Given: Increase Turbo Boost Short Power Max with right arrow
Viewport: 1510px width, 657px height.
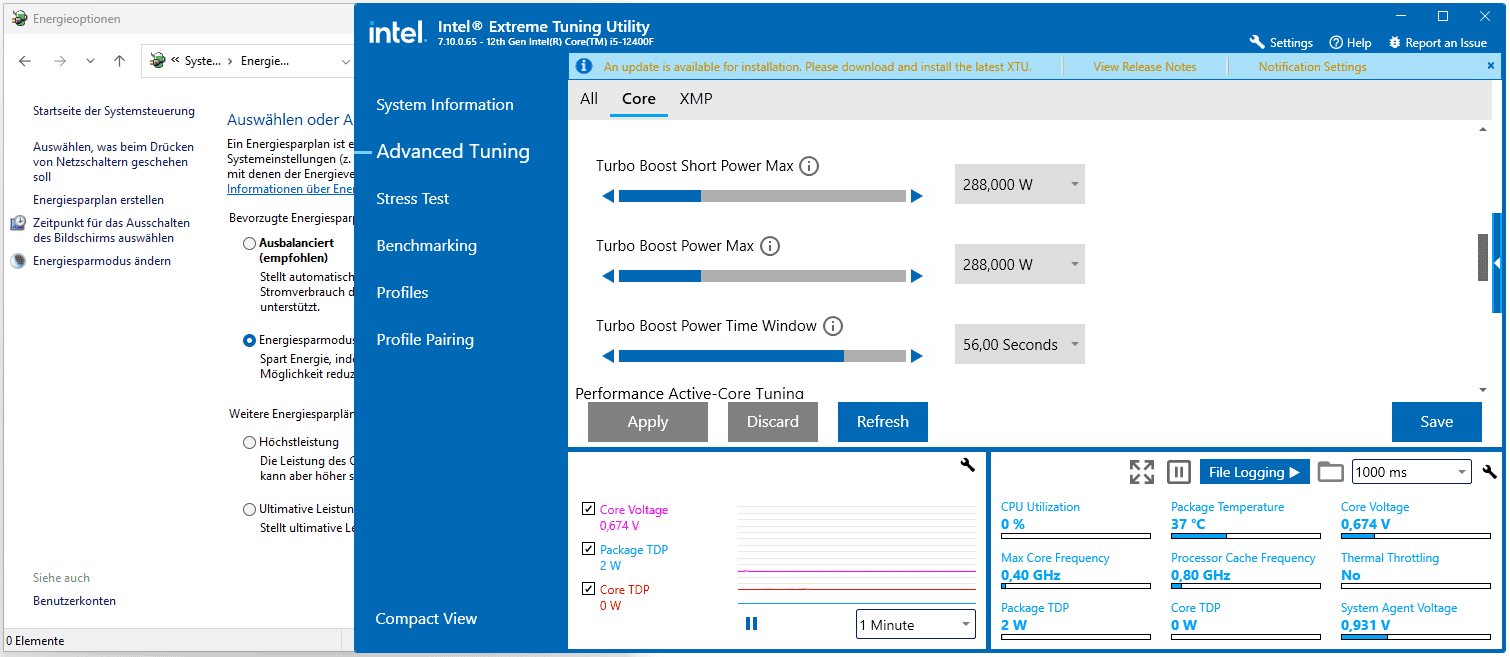Looking at the screenshot, I should click(x=916, y=196).
